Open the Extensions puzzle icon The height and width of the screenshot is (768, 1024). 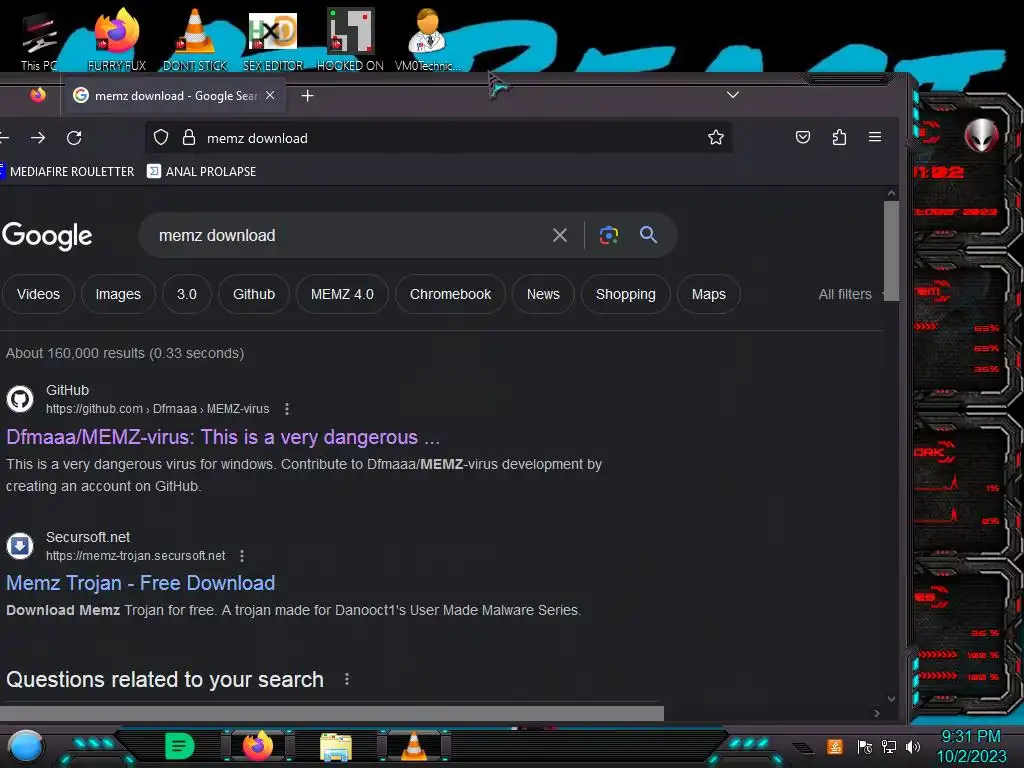point(839,137)
